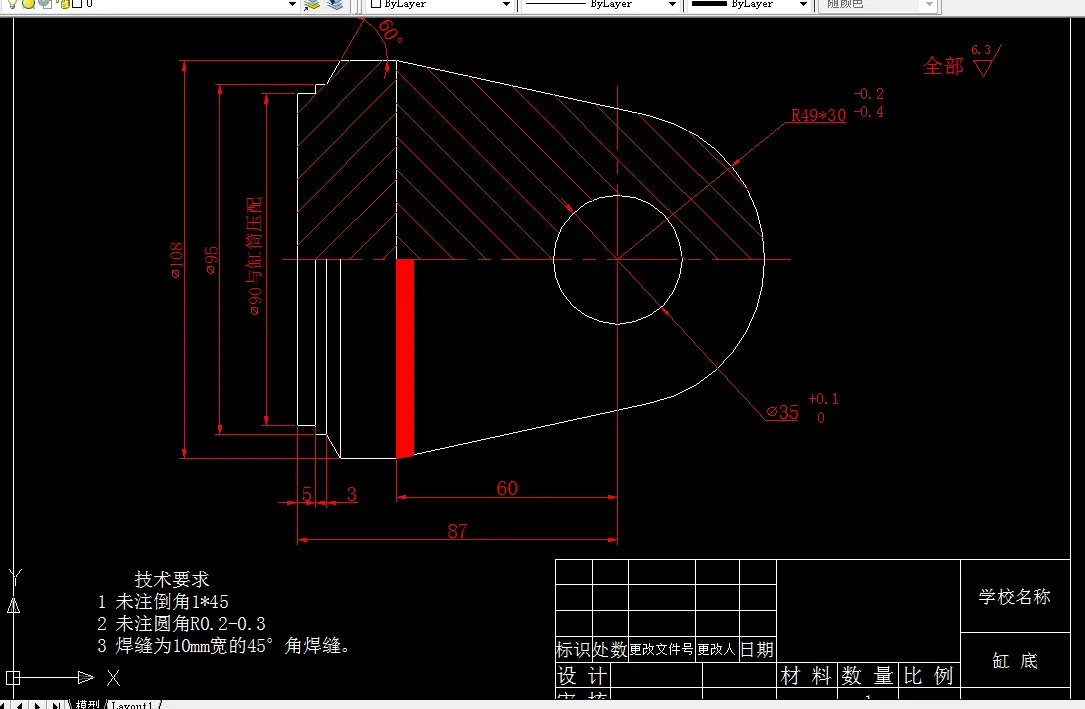Click the 更改人 title block cell
This screenshot has width=1085, height=709.
coord(717,650)
